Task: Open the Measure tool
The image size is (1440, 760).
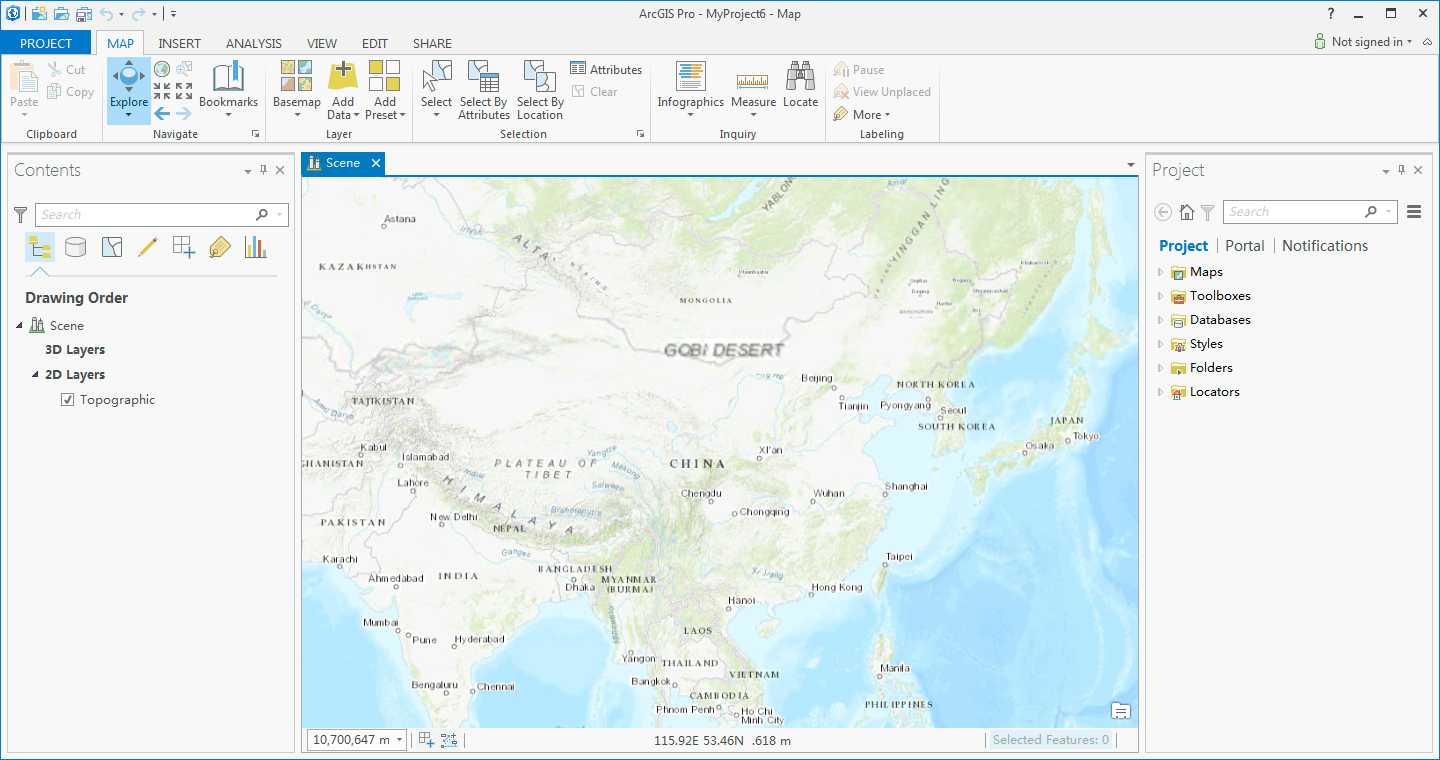Action: pos(753,84)
